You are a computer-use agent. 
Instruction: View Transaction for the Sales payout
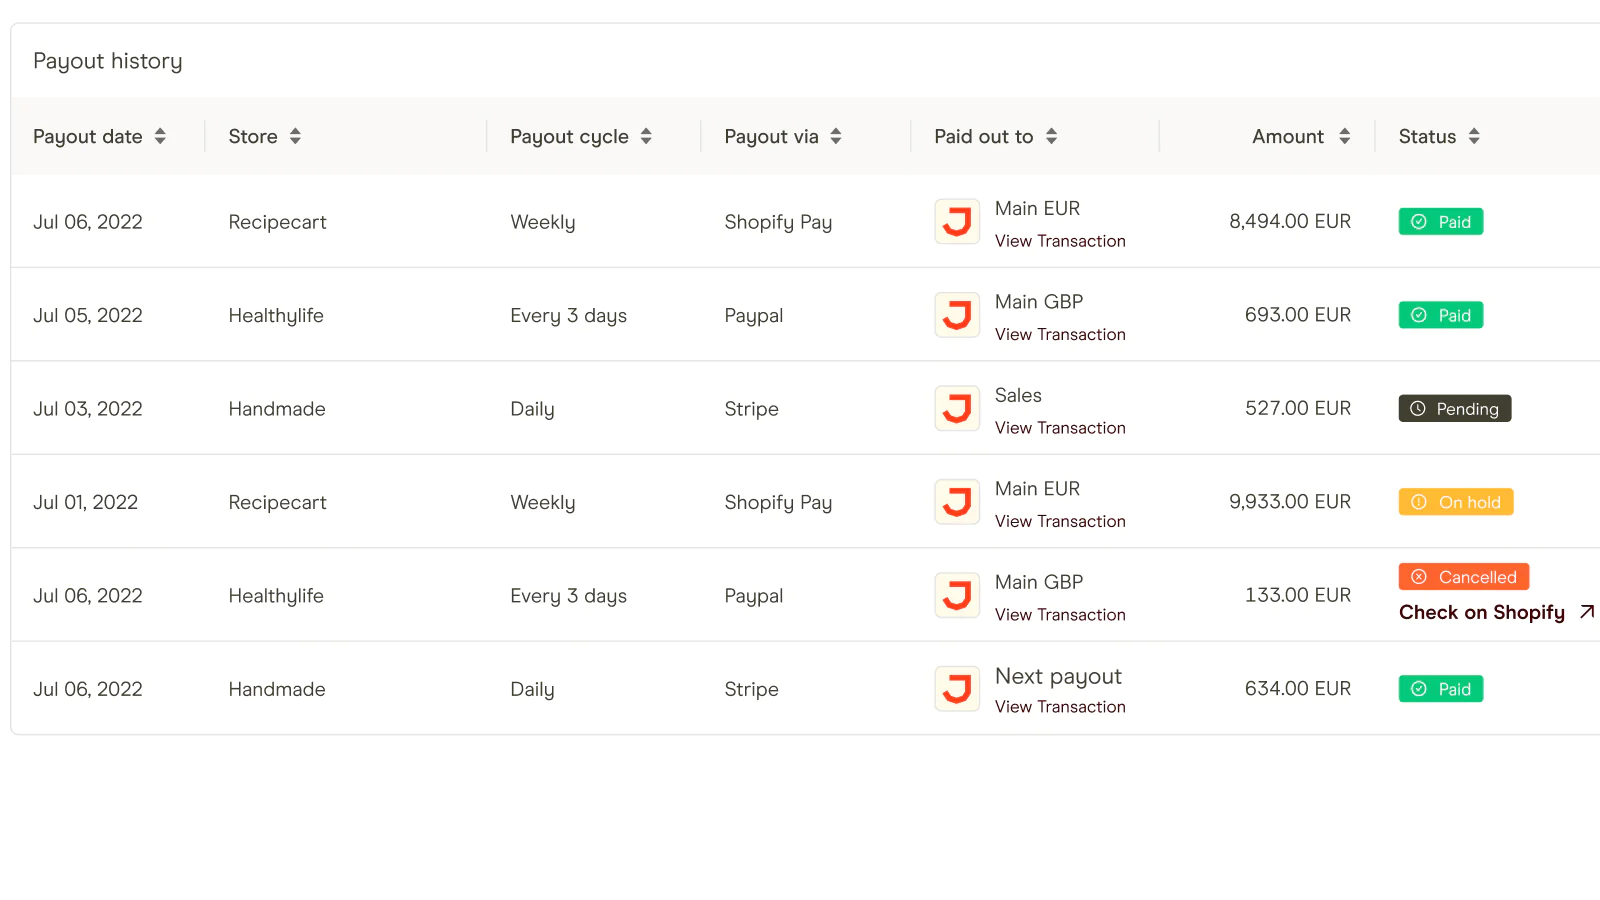(x=1060, y=428)
